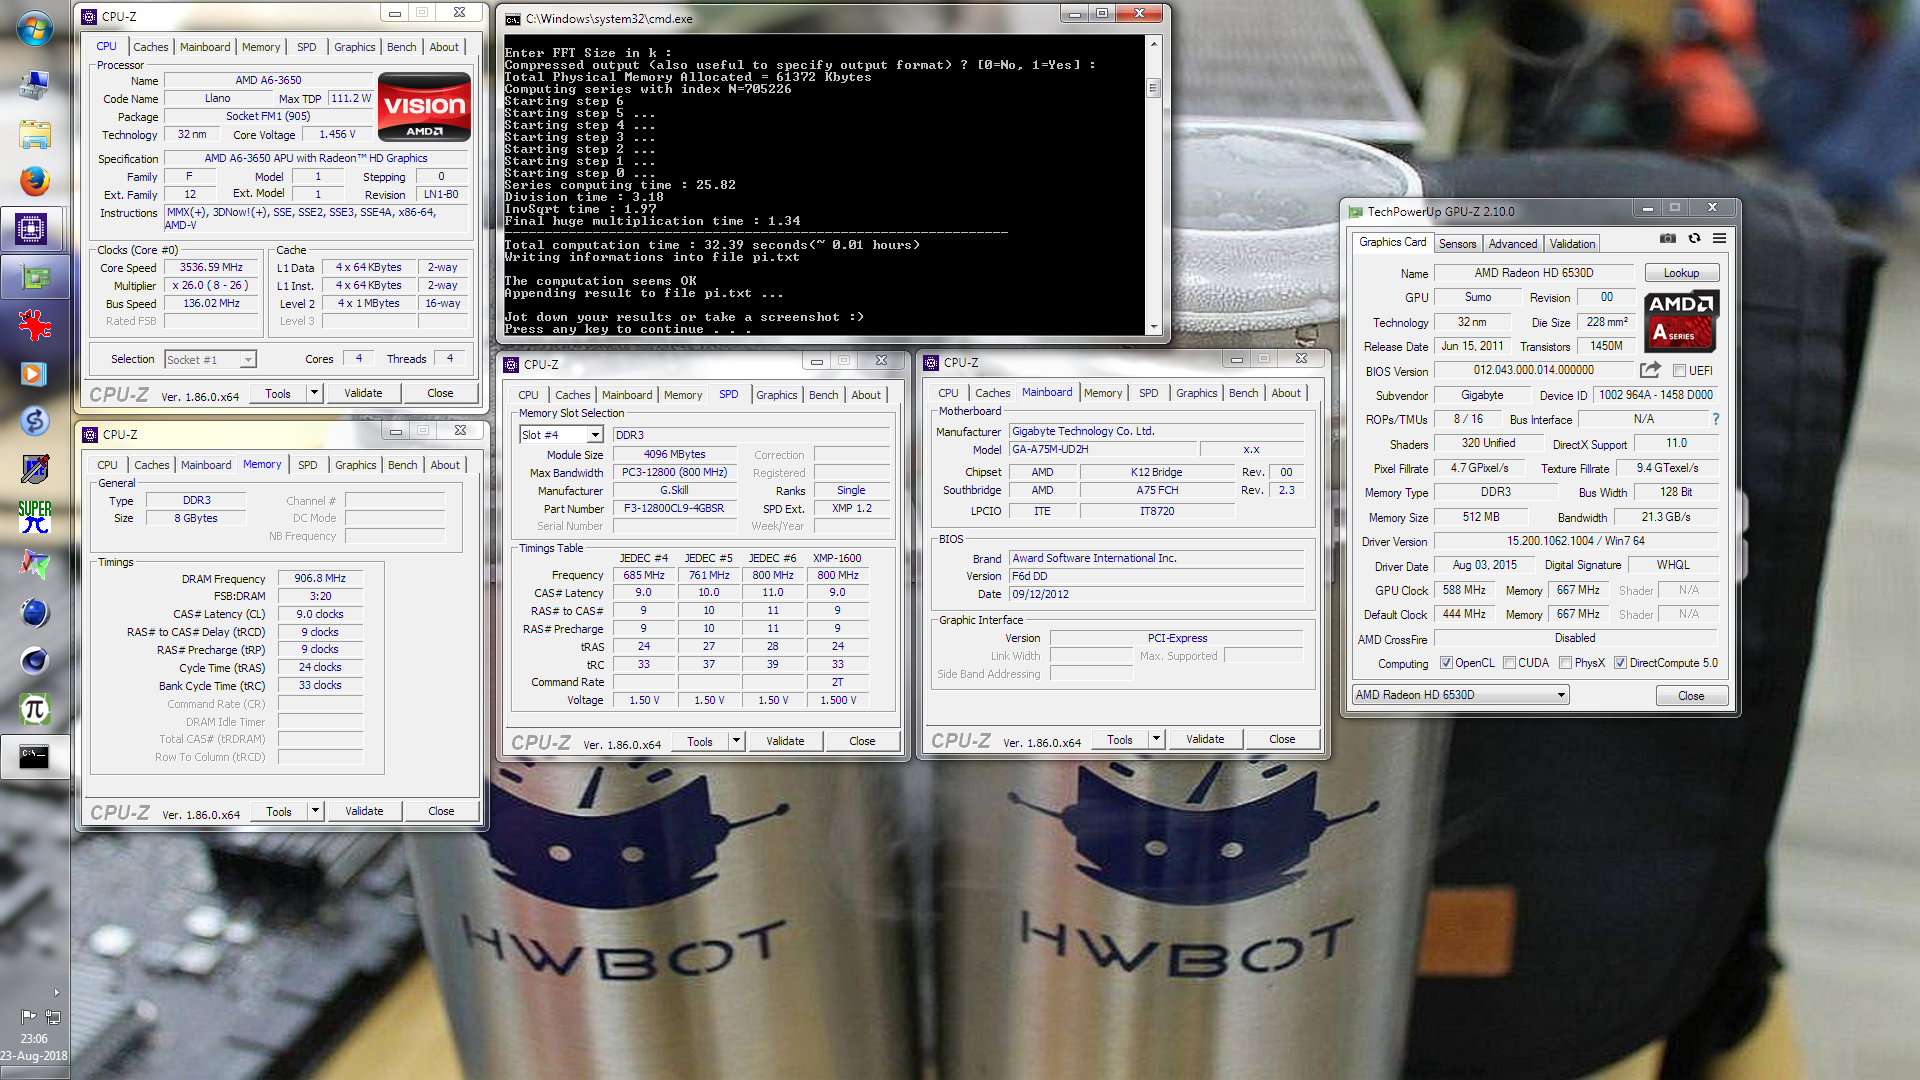Show hidden tray icons arrow
The height and width of the screenshot is (1080, 1920).
click(56, 993)
